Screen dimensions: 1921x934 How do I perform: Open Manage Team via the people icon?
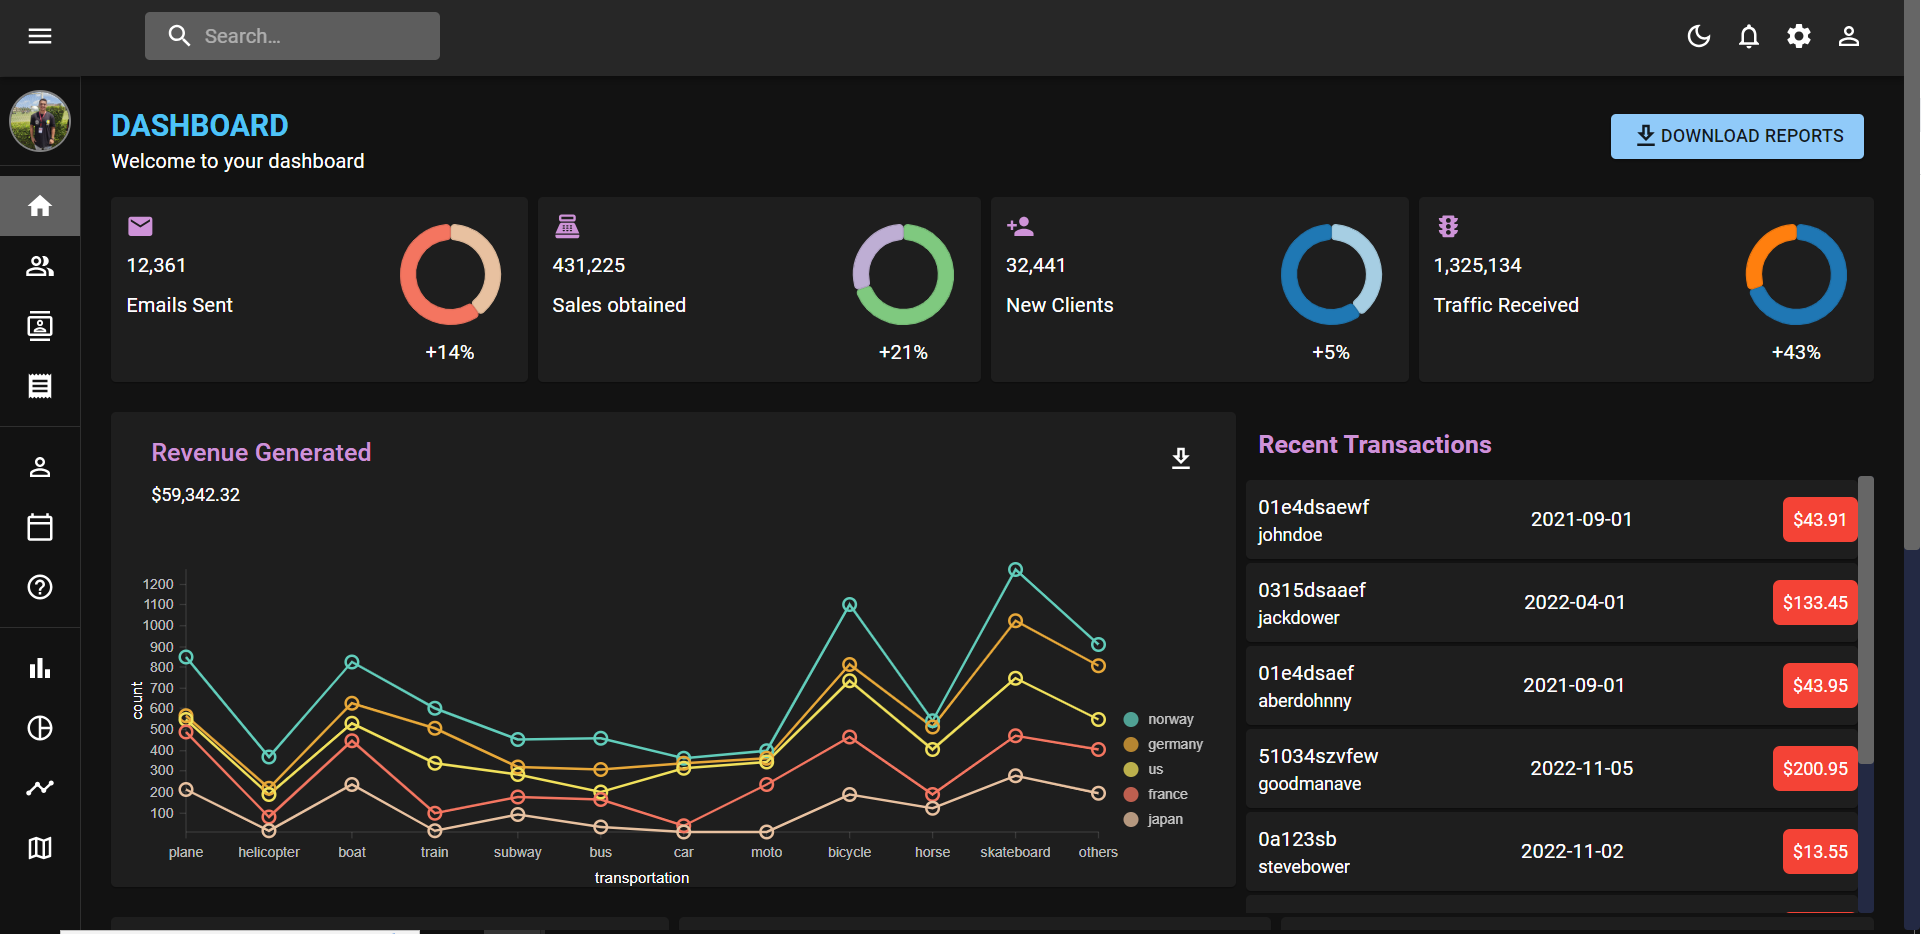coord(40,266)
